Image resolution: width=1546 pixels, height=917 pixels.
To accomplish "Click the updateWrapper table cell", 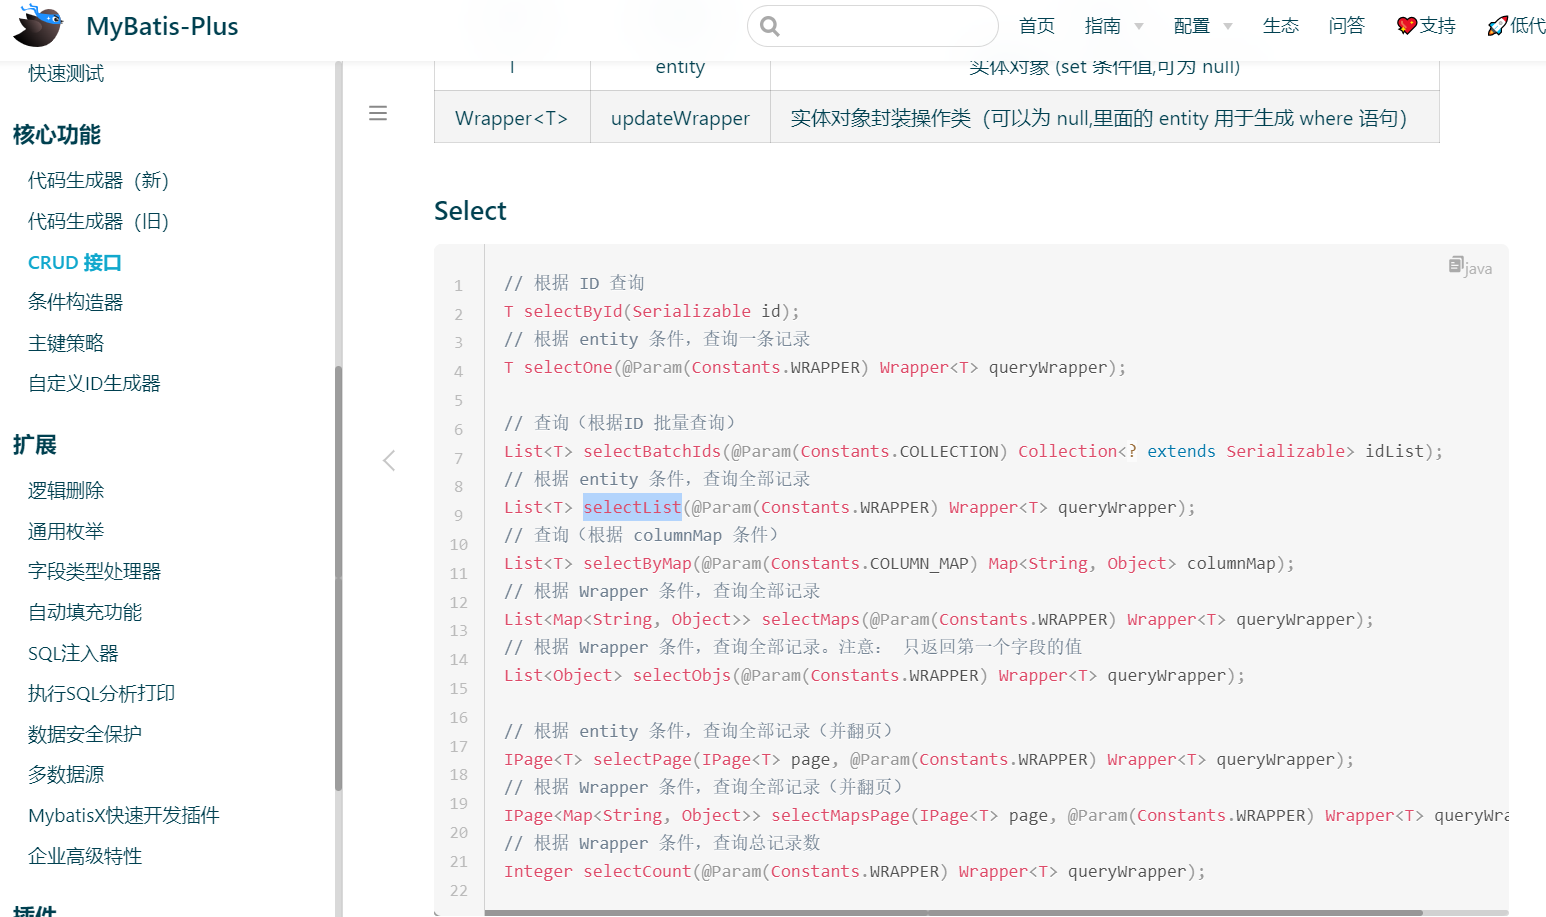I will pos(680,117).
